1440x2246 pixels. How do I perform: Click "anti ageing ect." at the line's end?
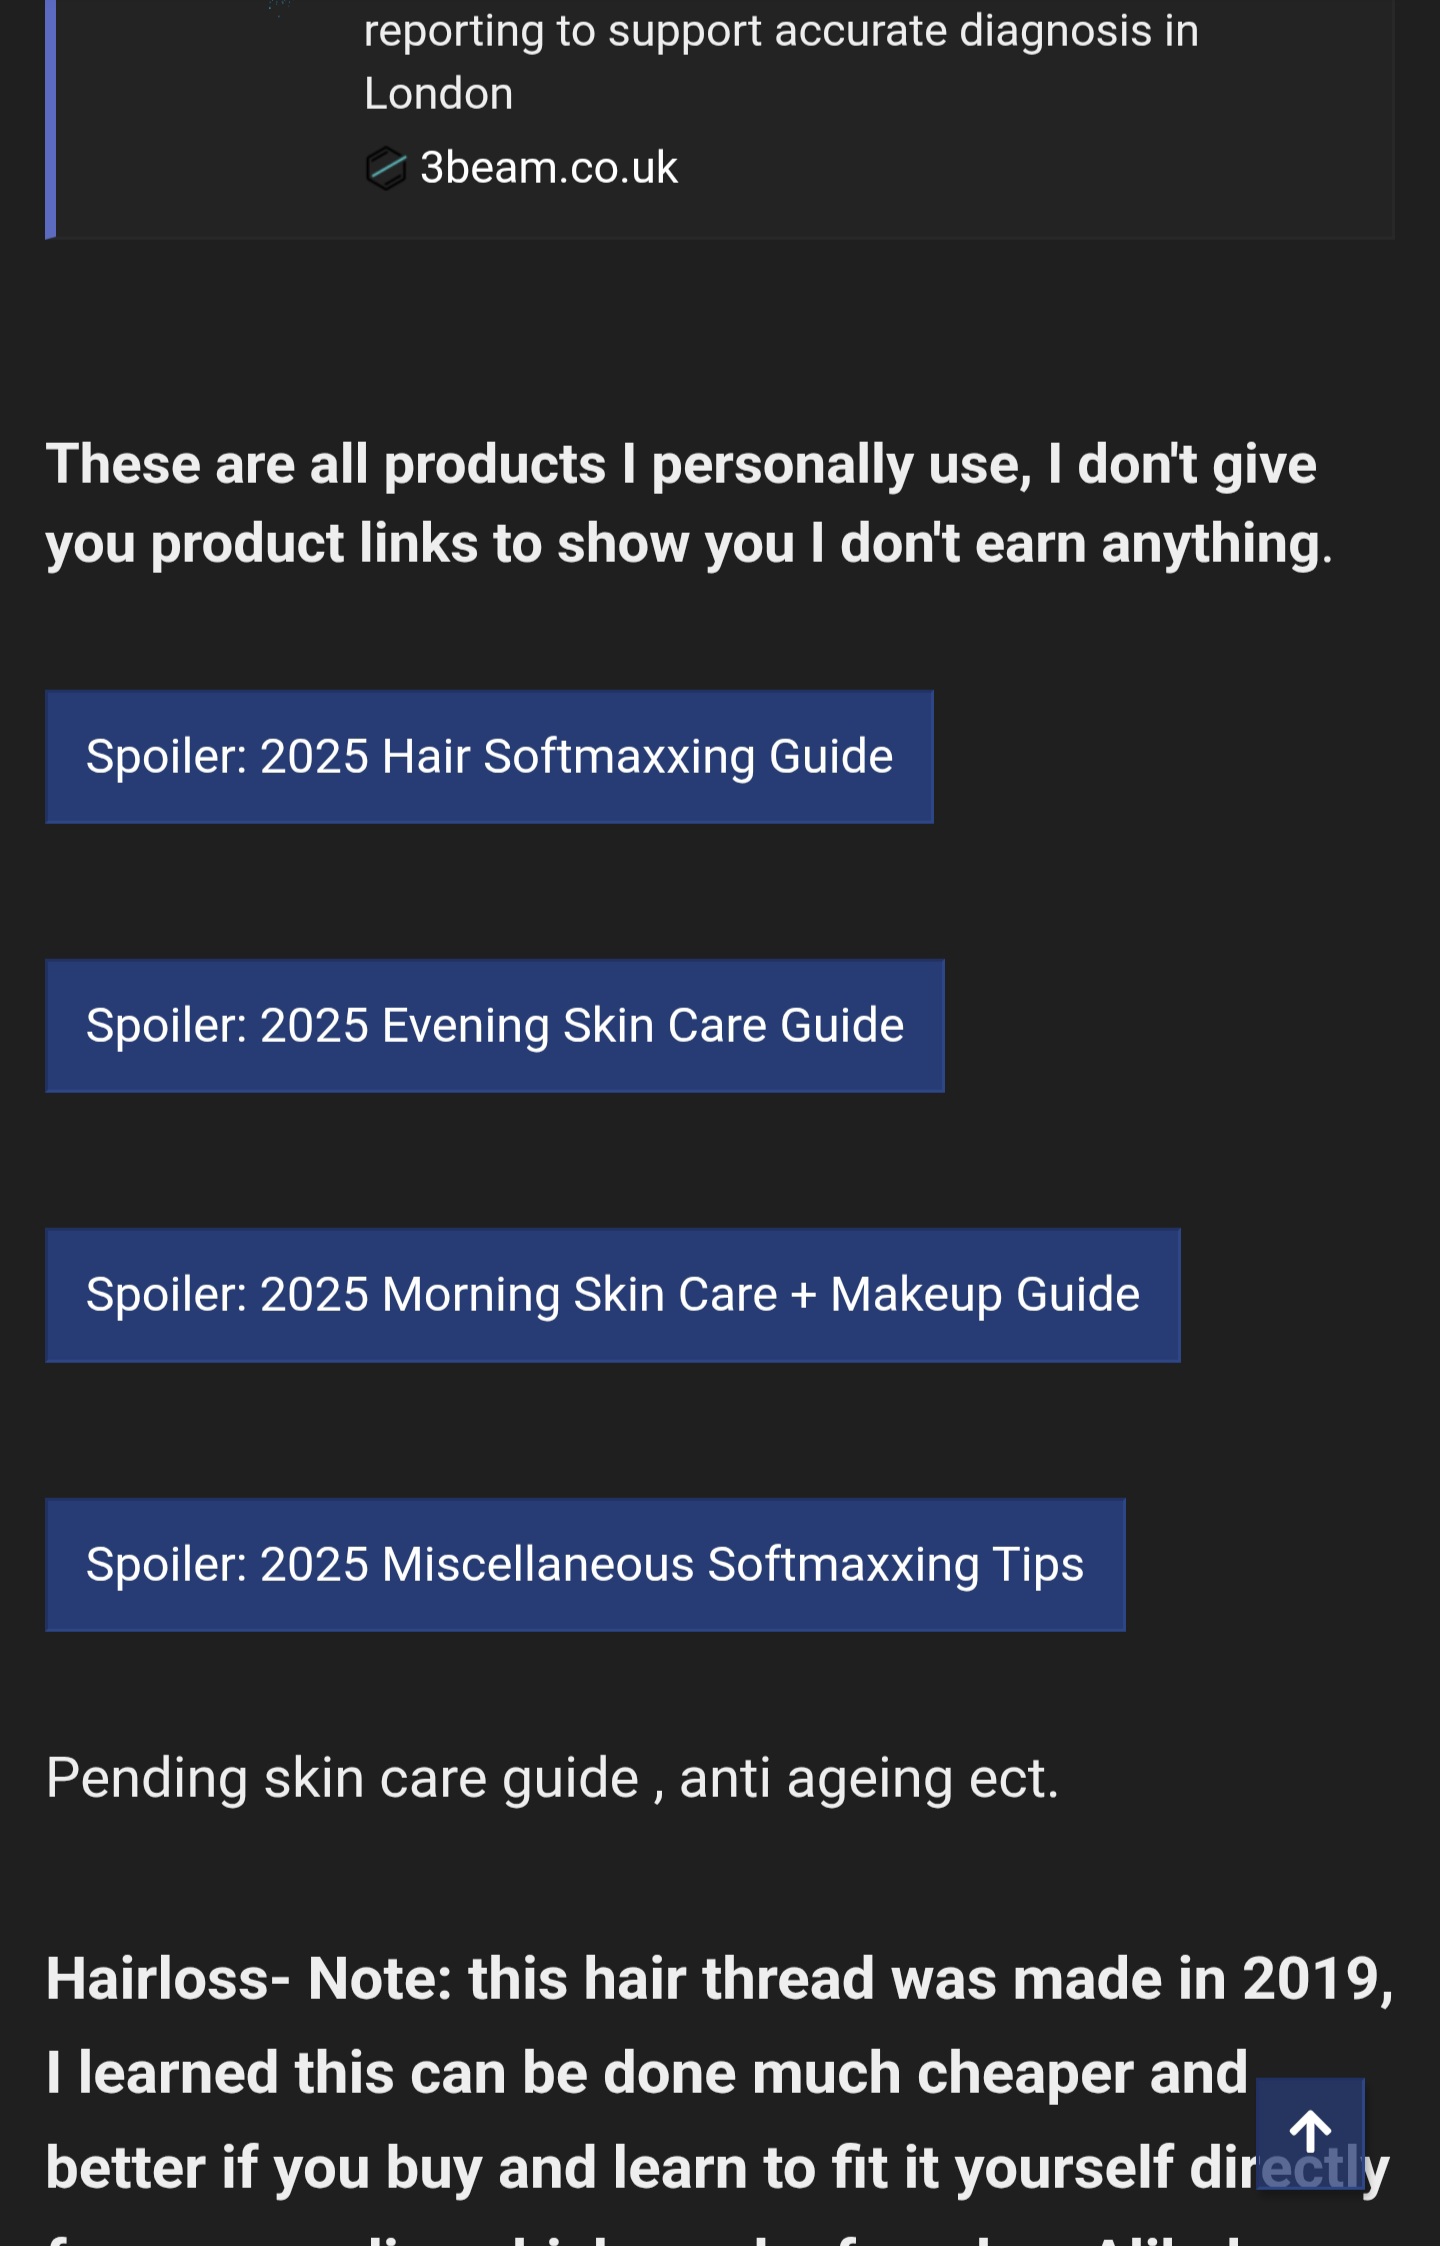coord(868,1779)
